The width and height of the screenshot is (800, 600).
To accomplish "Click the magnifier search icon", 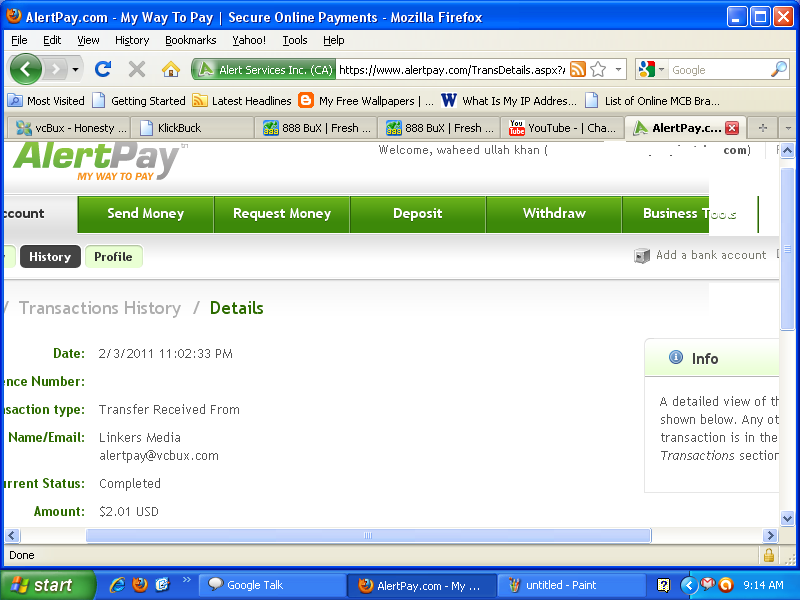I will click(779, 69).
